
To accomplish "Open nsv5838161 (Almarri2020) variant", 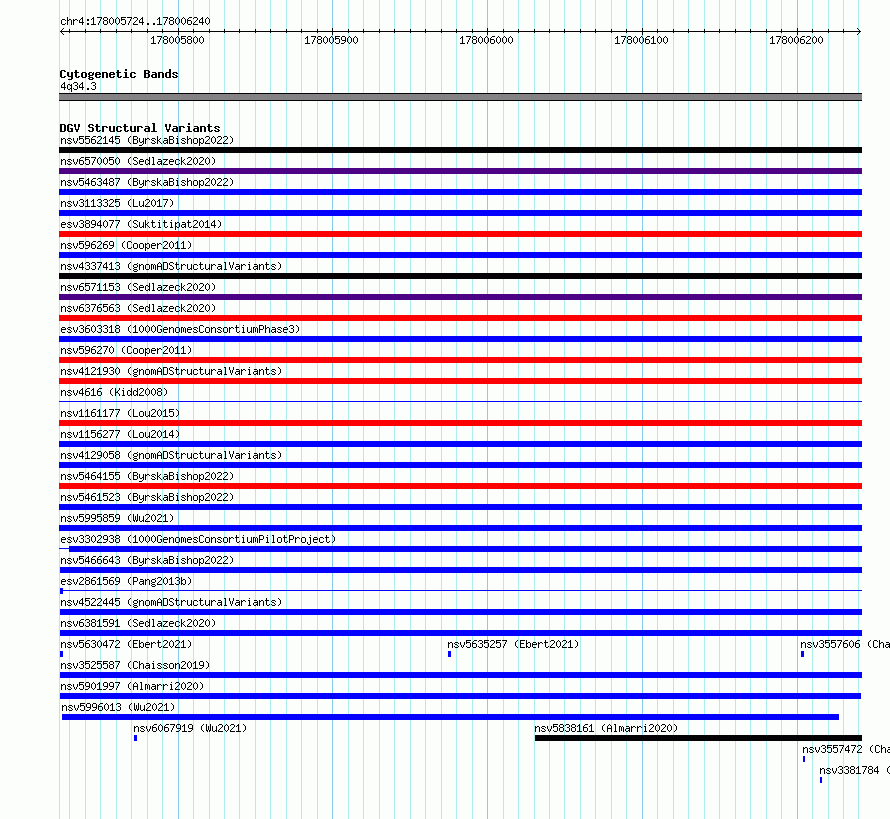I will click(606, 728).
